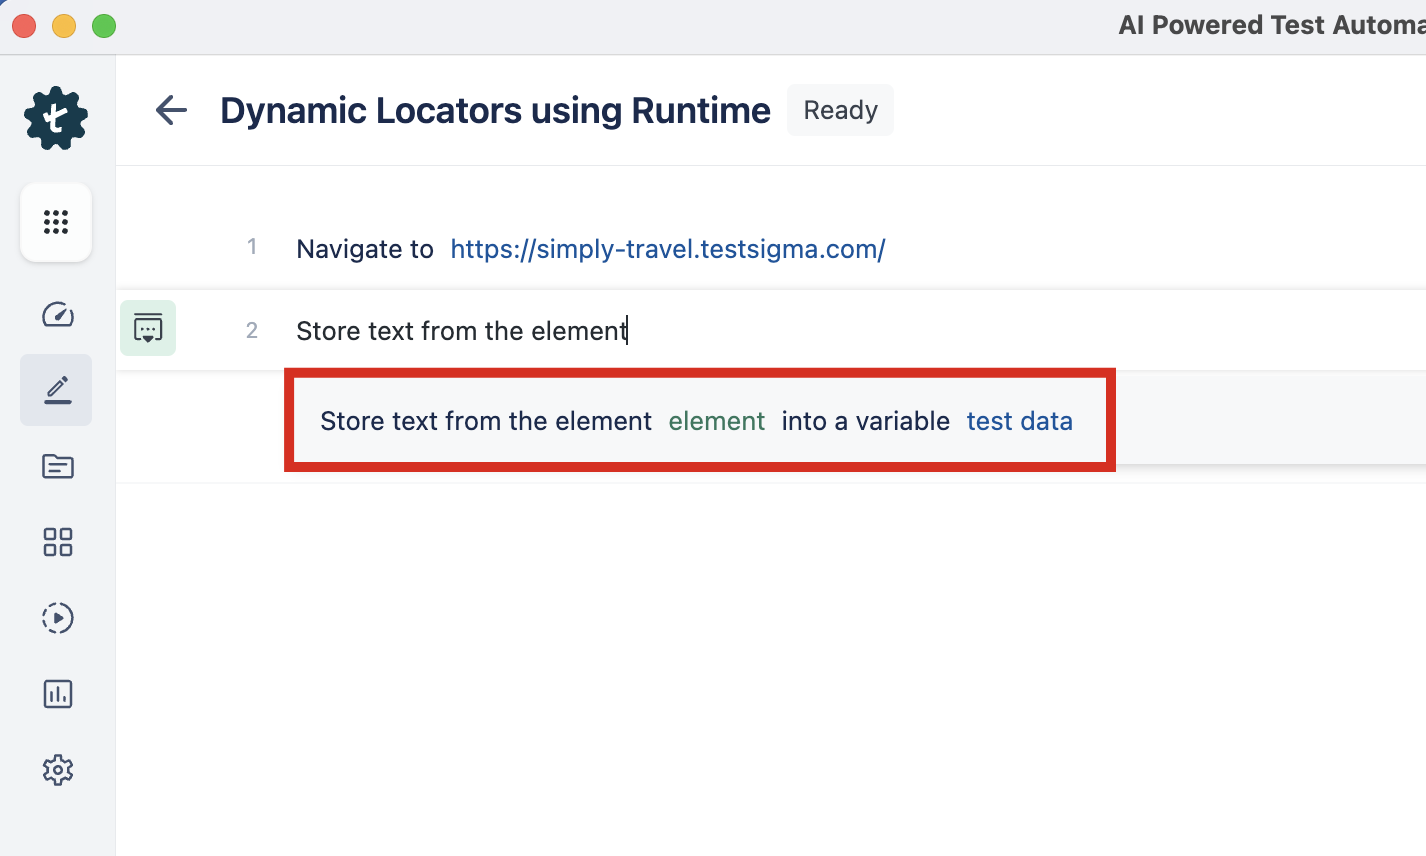Image resolution: width=1426 pixels, height=856 pixels.
Task: Click the back arrow near the title
Action: (170, 110)
